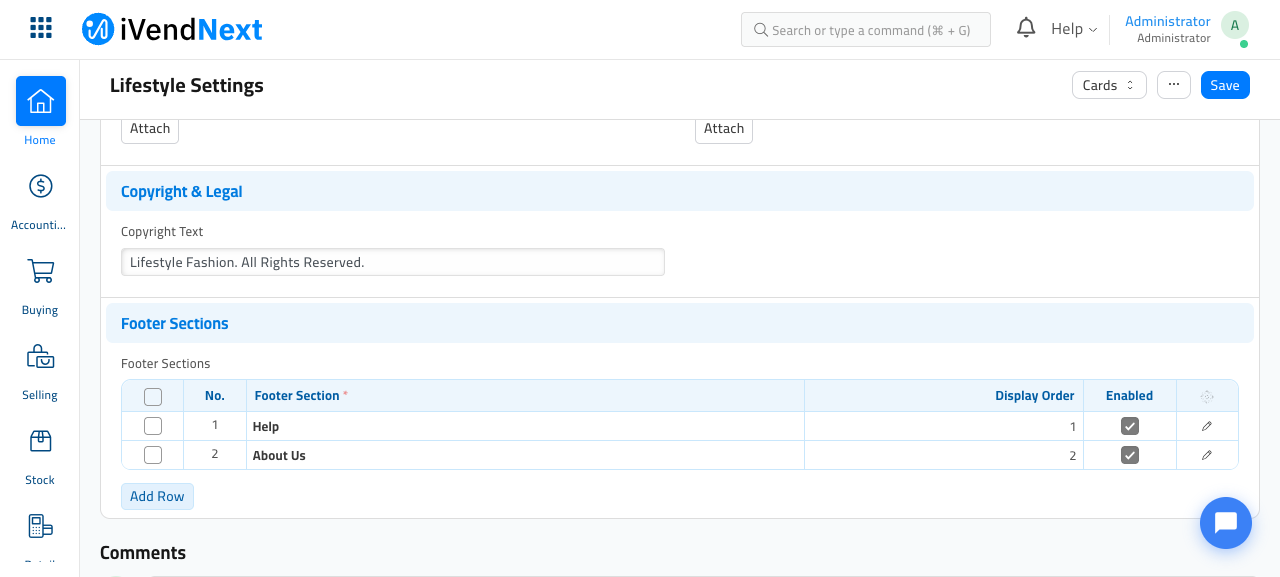
Task: Select the About Us row checkbox
Action: [153, 455]
